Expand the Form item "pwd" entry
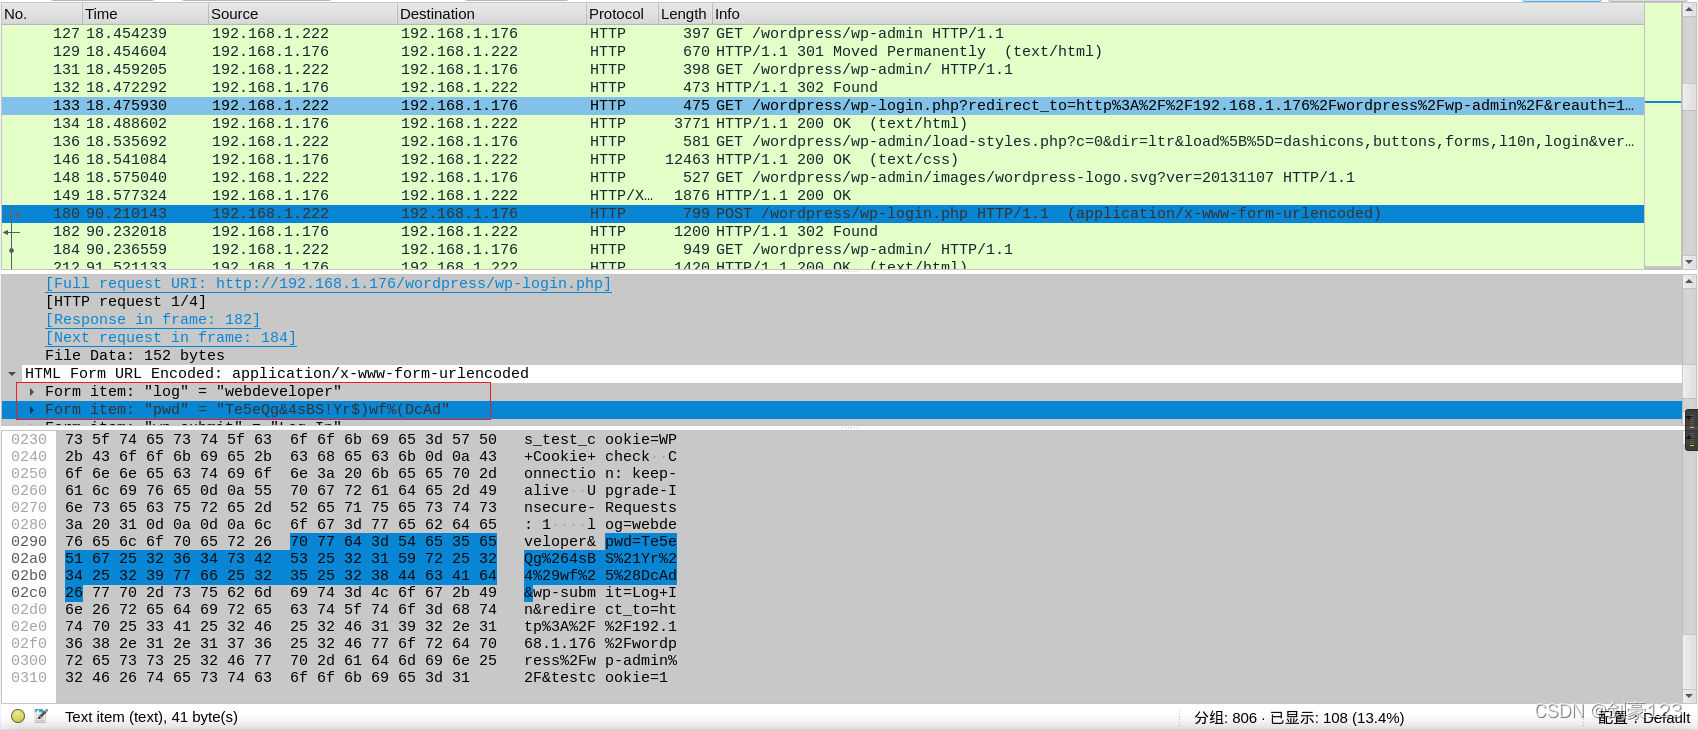Screen dimensions: 1698x730 (32, 410)
